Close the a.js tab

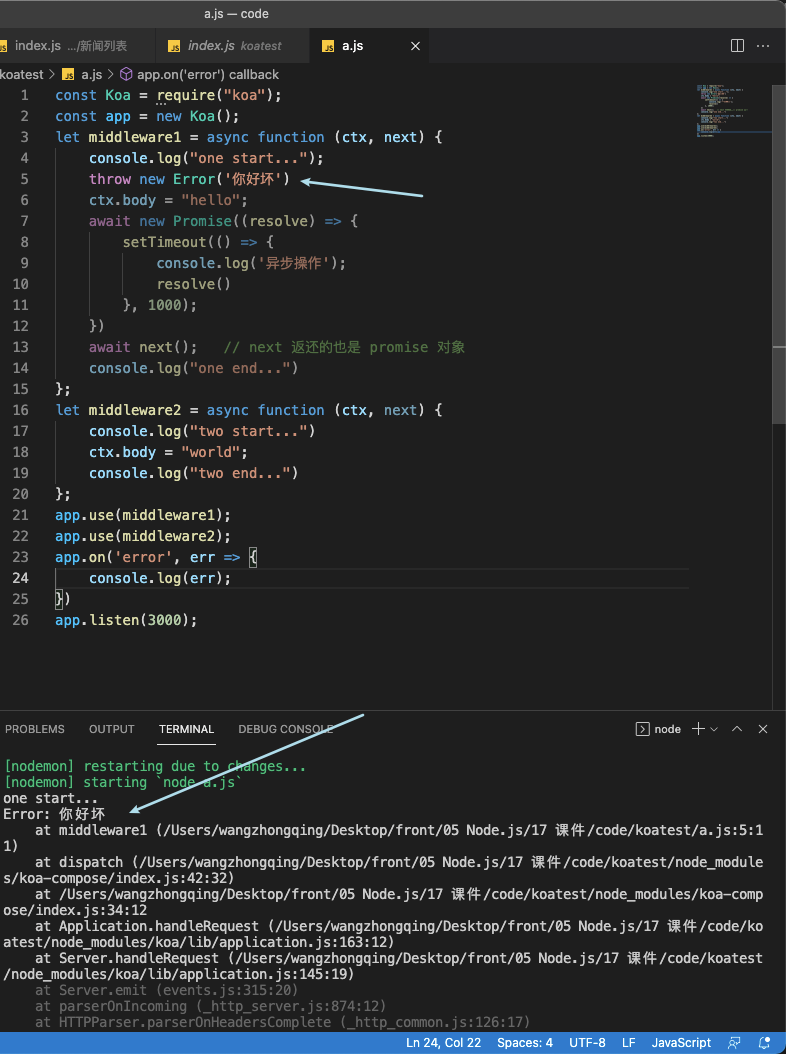click(416, 46)
